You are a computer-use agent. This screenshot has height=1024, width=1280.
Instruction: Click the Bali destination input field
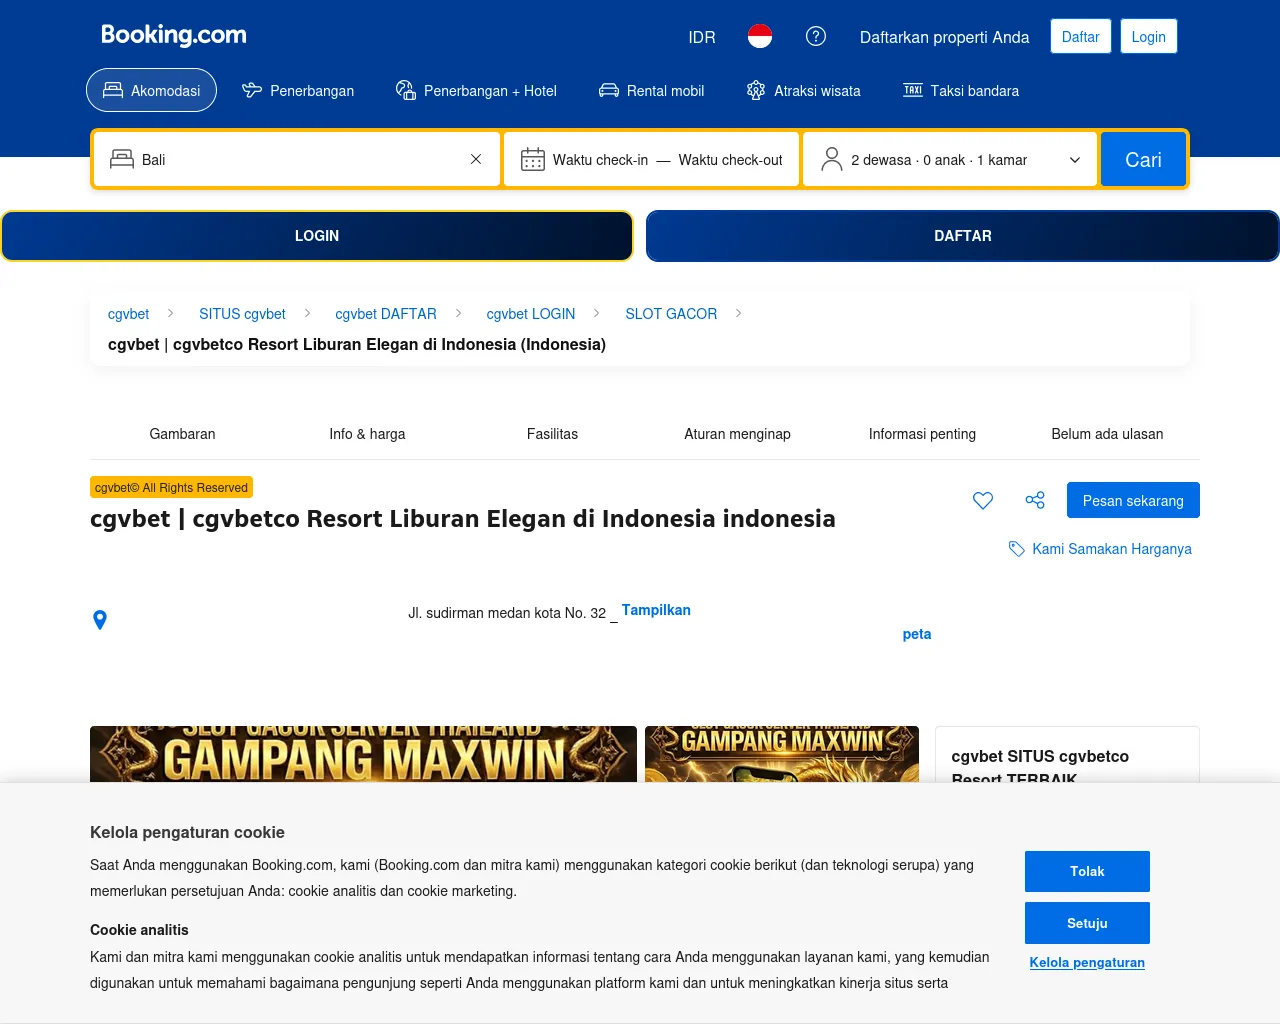point(296,159)
